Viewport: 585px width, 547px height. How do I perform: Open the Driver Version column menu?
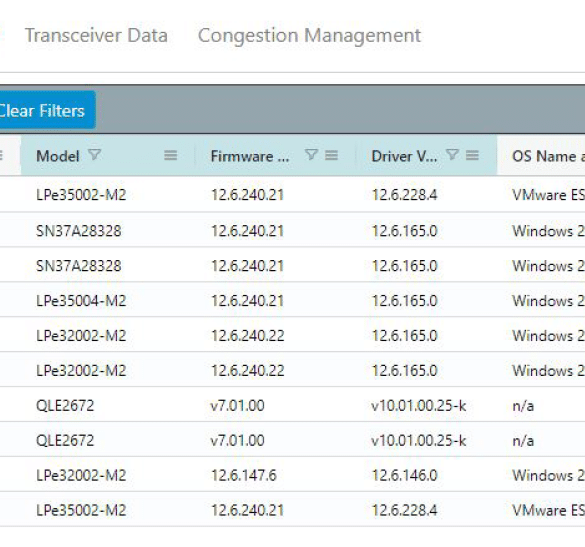[472, 155]
